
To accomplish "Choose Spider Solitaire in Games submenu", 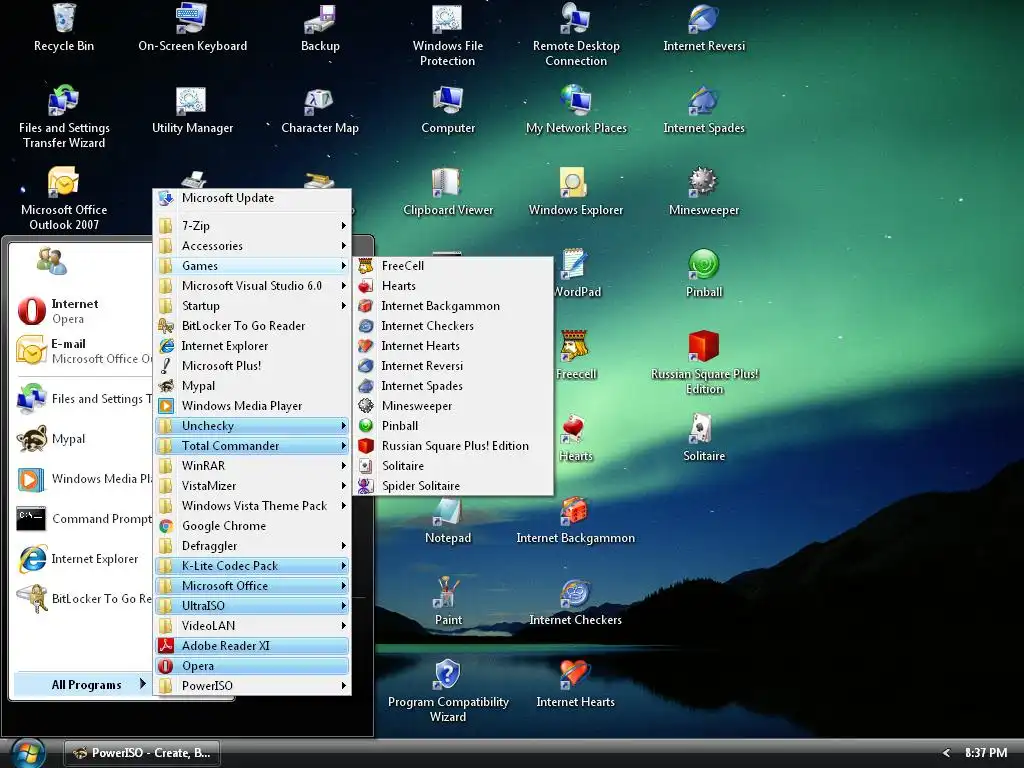I will (453, 486).
